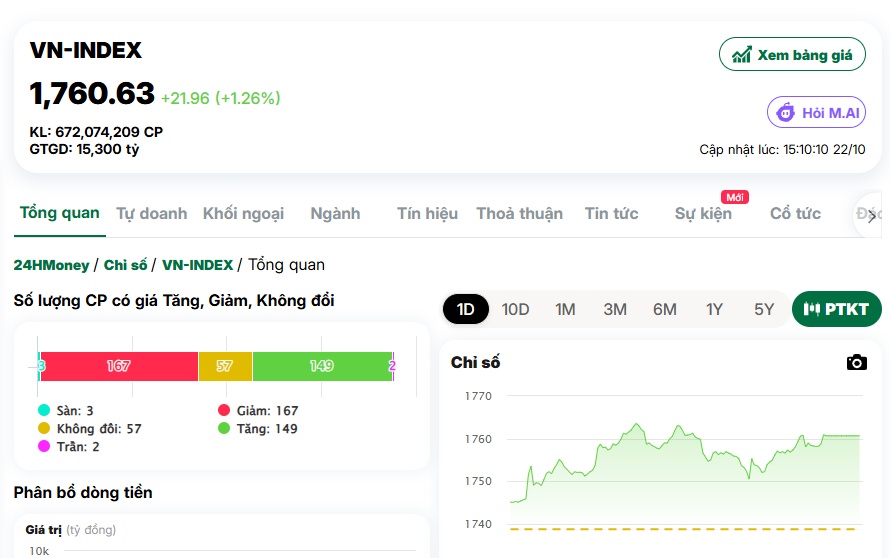Select the 3M chart timeframe
890x558 pixels.
click(x=615, y=309)
